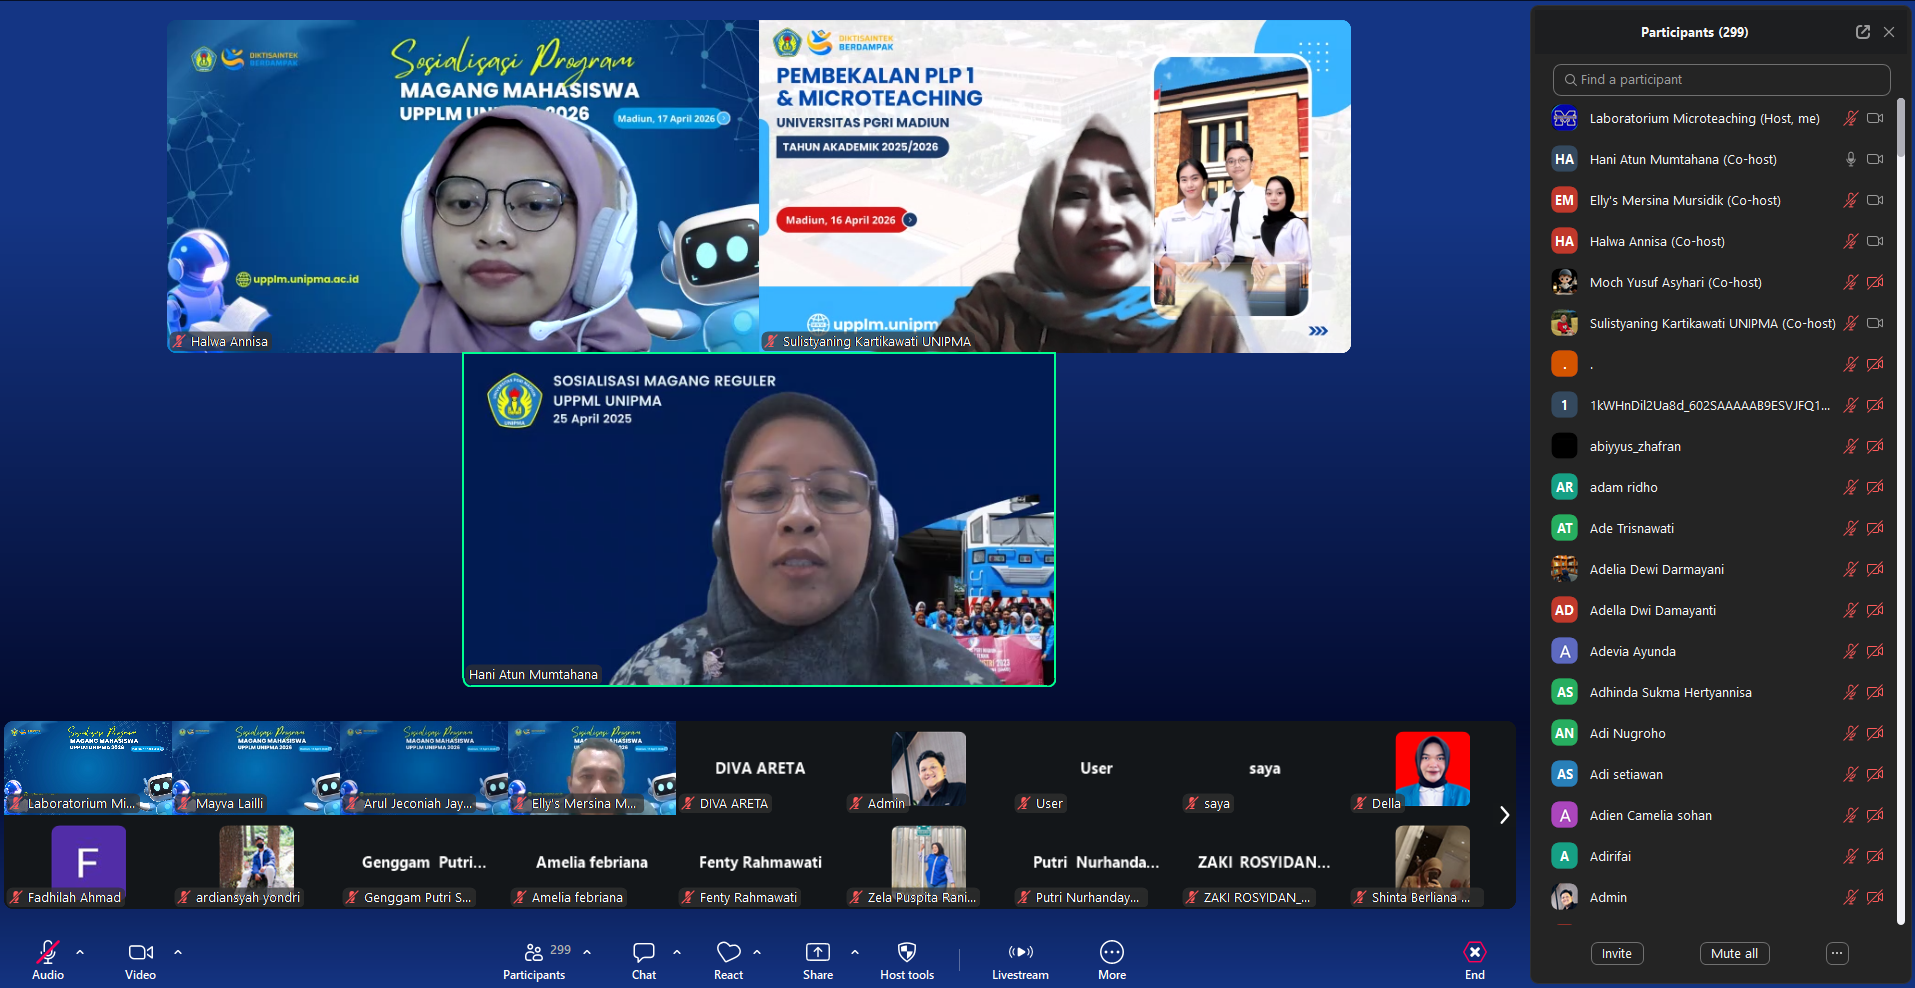Open Host tools shield icon
This screenshot has height=988, width=1915.
907,952
